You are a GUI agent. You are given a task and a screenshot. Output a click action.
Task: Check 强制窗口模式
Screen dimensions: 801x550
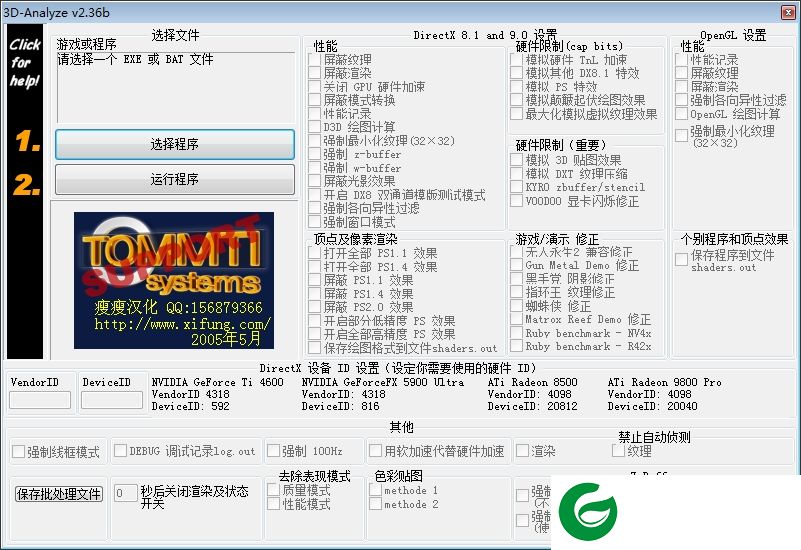coord(315,222)
